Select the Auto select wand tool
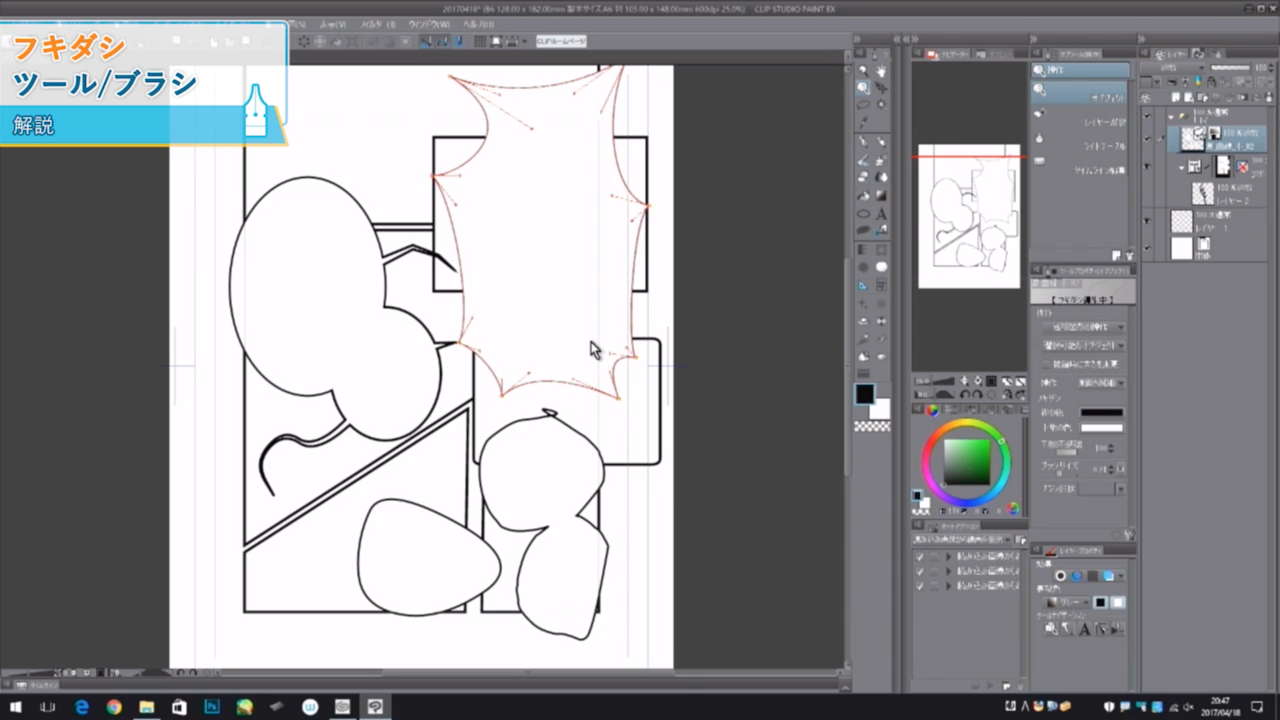This screenshot has height=720, width=1280. (x=881, y=105)
